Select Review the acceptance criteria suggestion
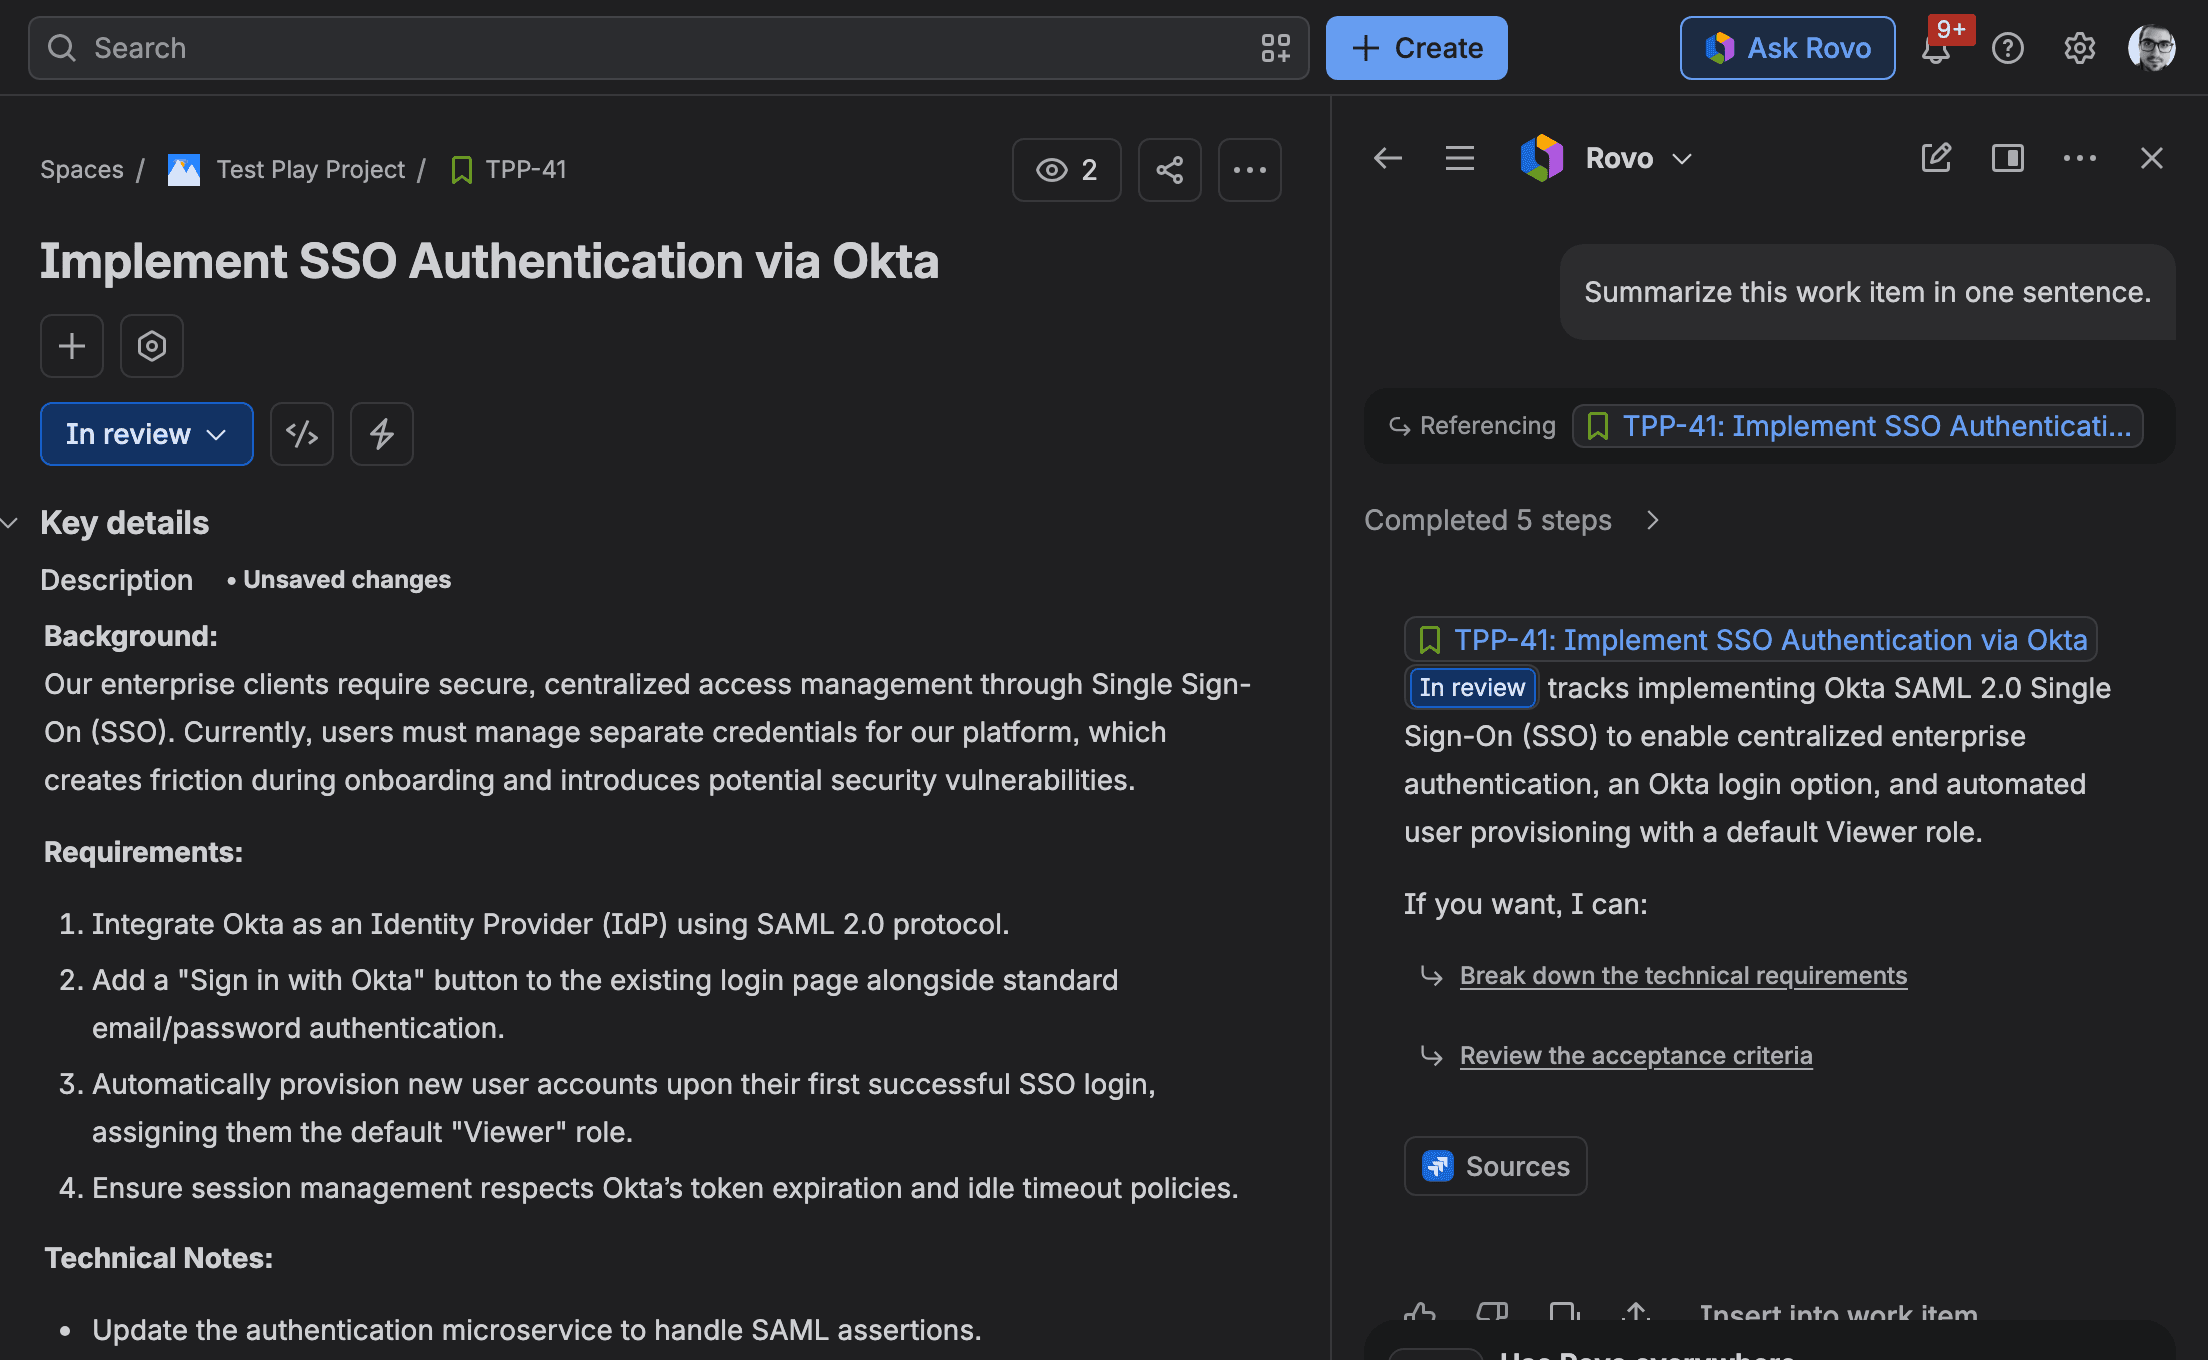 pos(1636,1056)
